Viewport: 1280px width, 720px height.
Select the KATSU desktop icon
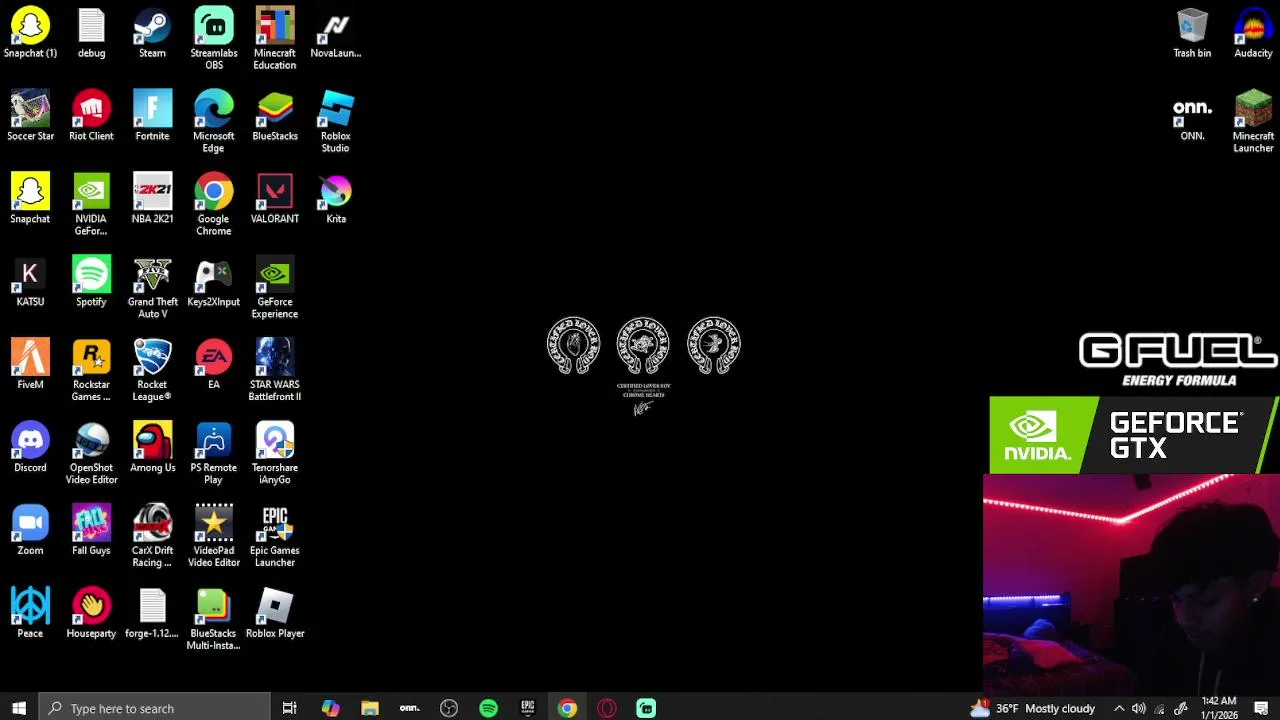coord(30,282)
